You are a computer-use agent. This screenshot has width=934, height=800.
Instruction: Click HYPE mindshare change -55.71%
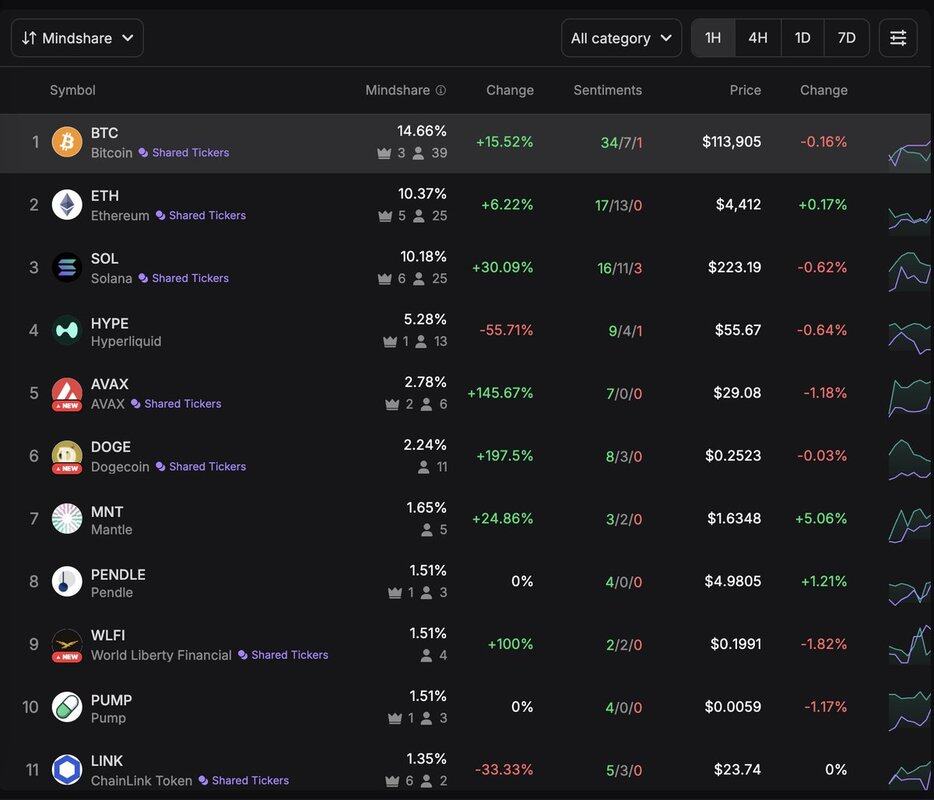click(506, 330)
